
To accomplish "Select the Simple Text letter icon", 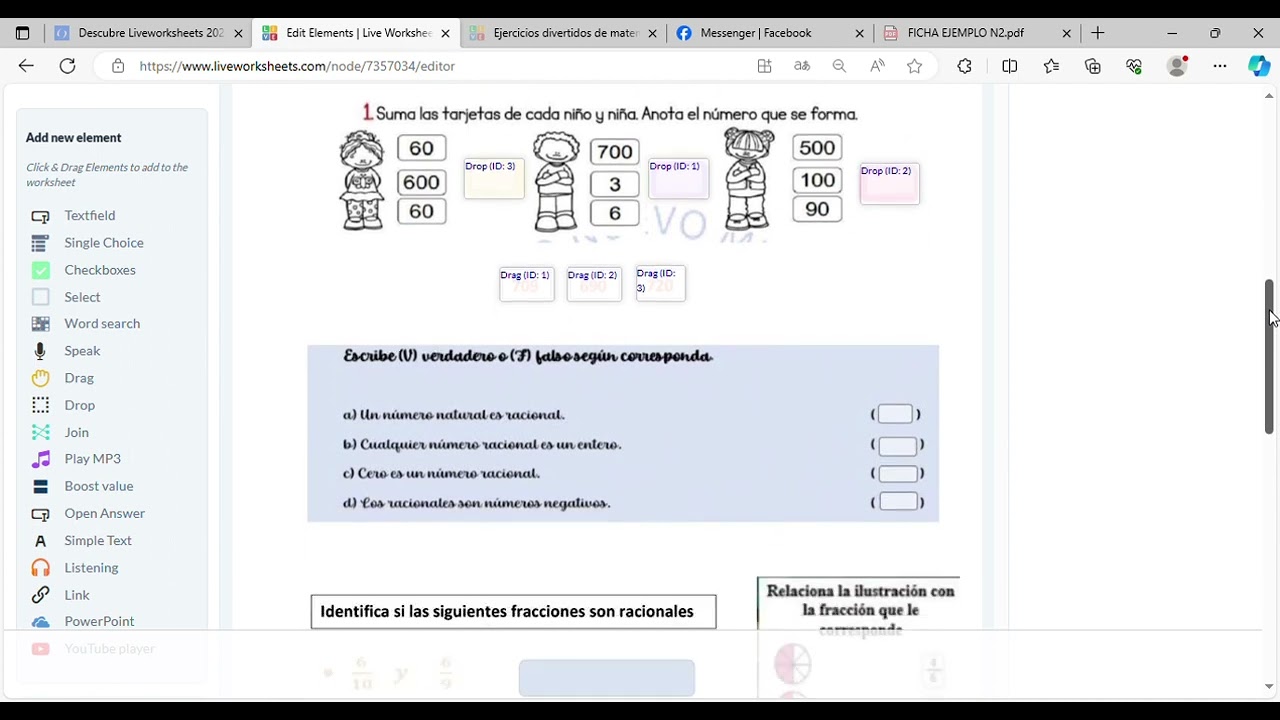I will pos(40,541).
